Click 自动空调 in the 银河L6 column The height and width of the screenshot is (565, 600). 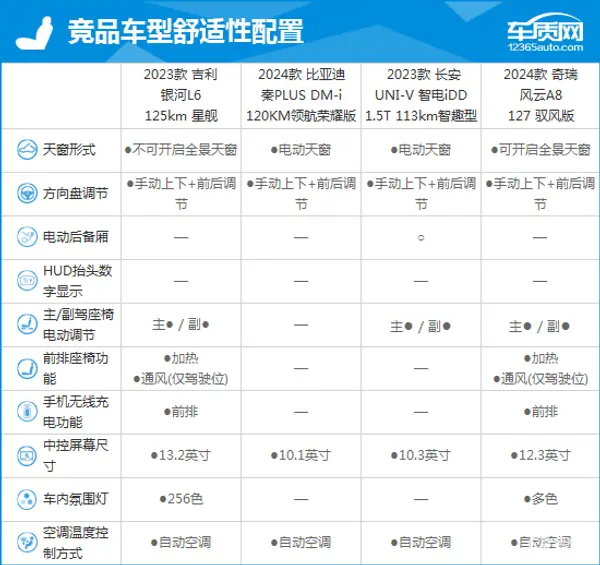pyautogui.click(x=181, y=542)
